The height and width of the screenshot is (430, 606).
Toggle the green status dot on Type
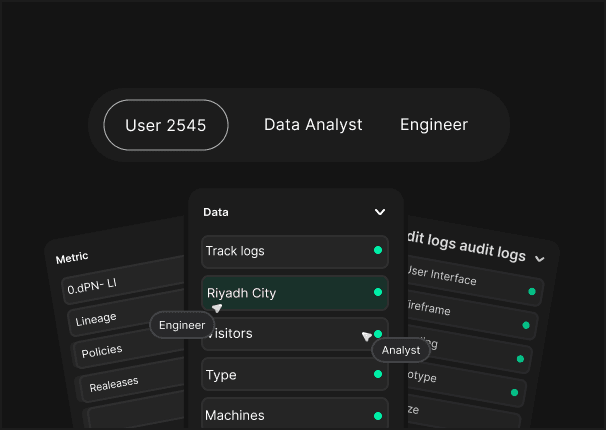[377, 375]
